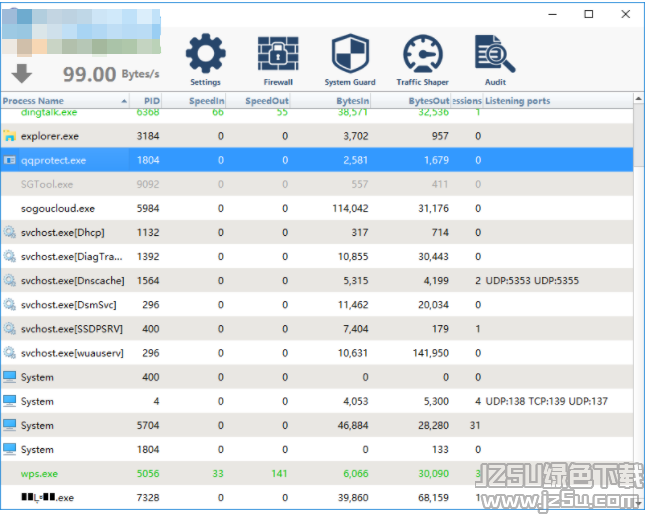Image resolution: width=645 pixels, height=514 pixels.
Task: Select the svchost.exe[Dnscache] row
Action: (72, 281)
